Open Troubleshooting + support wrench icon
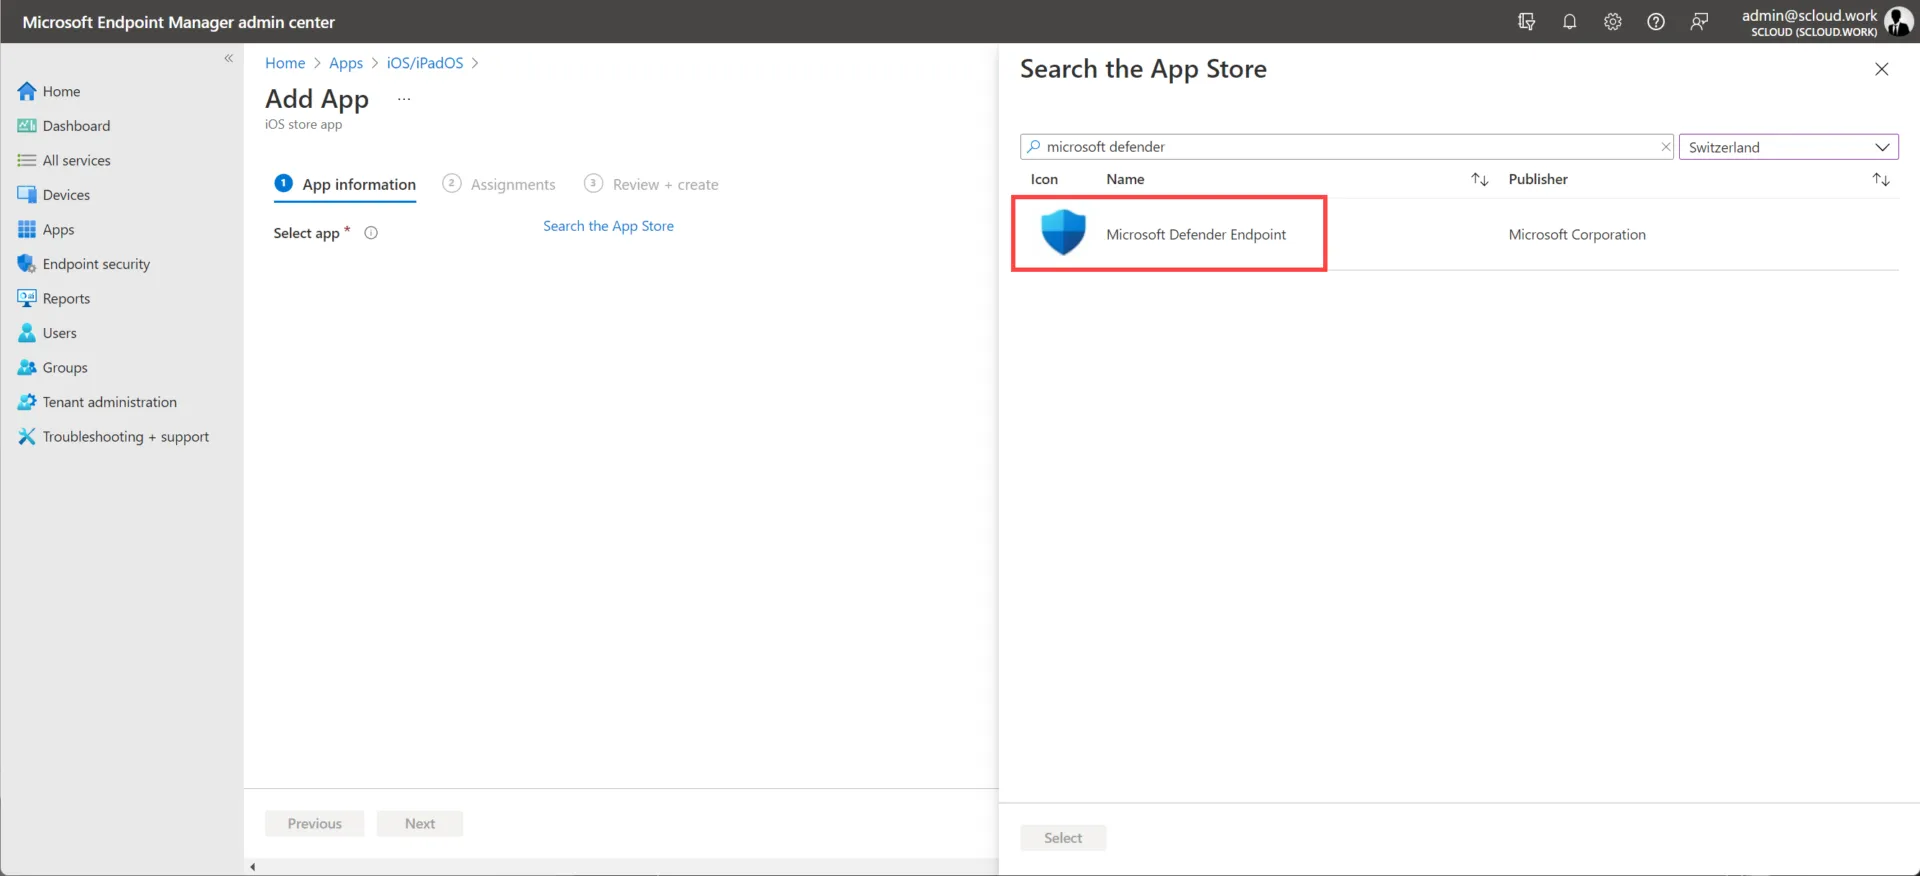 (x=27, y=437)
